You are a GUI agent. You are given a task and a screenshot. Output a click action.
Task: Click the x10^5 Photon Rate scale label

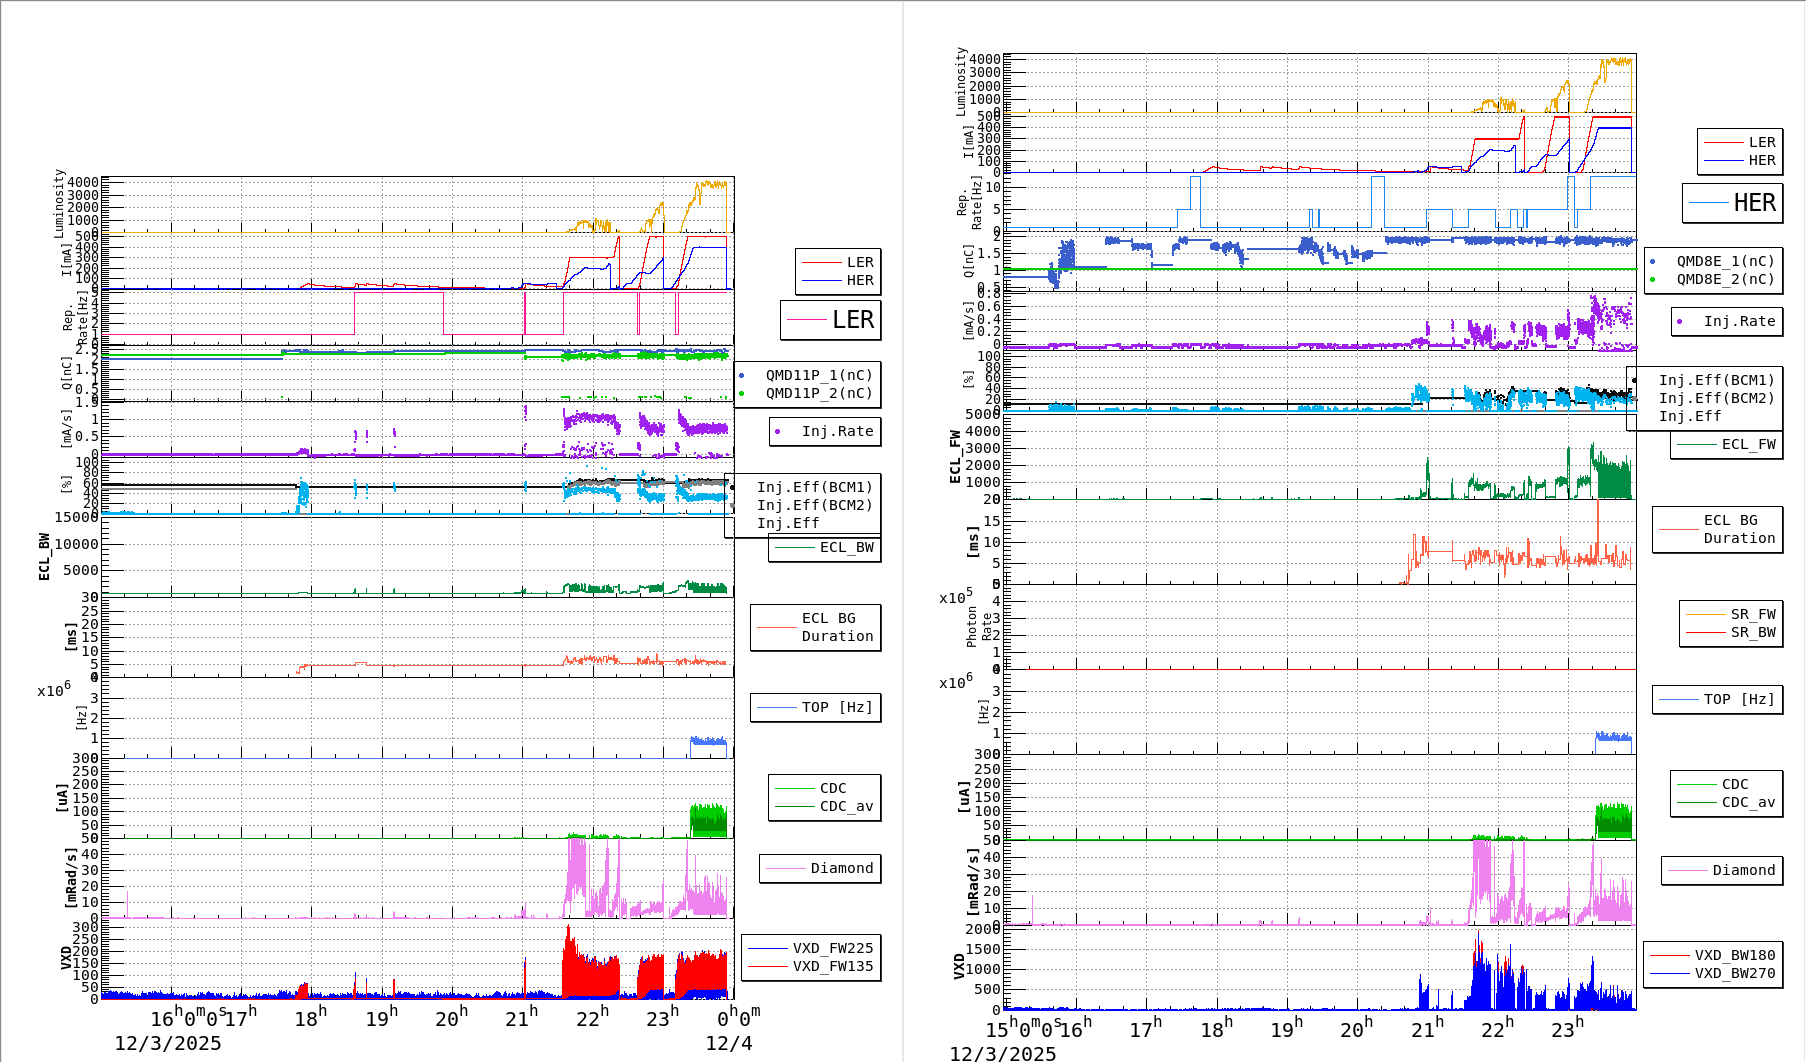(x=955, y=598)
